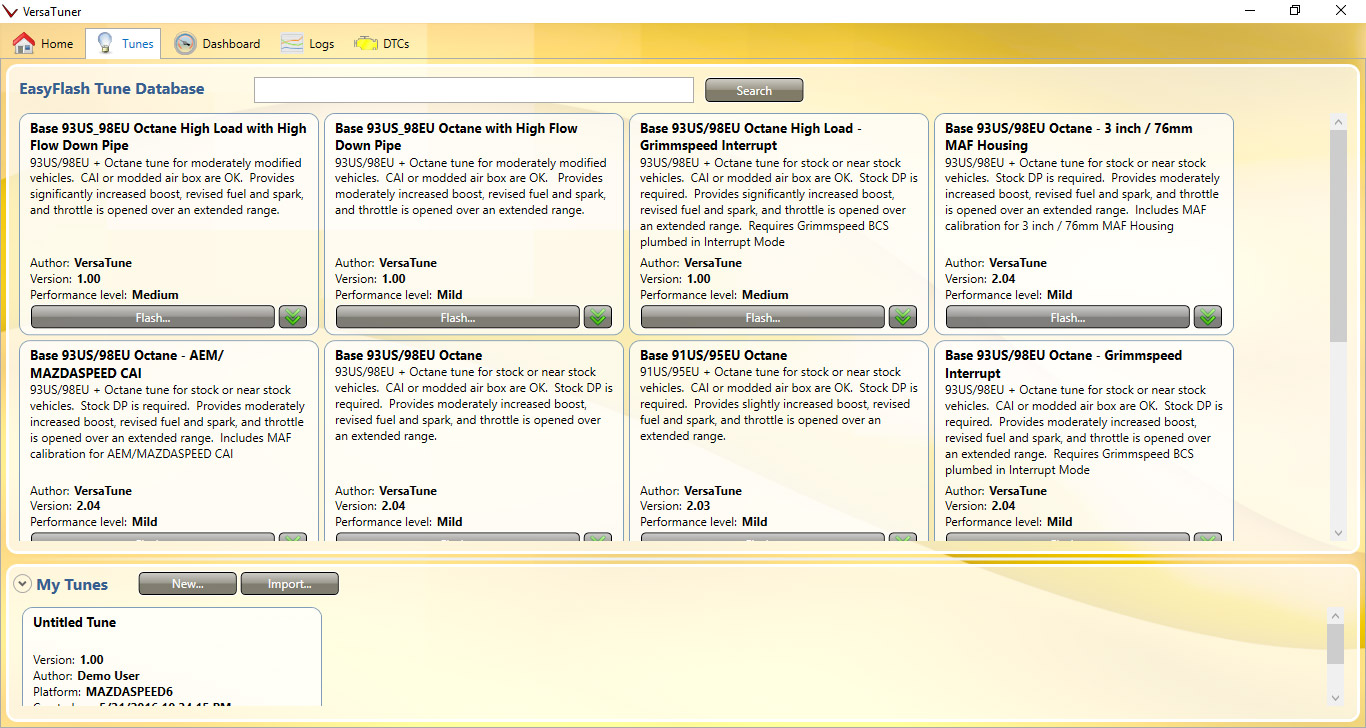Click the Tunes lightbulb icon
The width and height of the screenshot is (1366, 728).
104,43
